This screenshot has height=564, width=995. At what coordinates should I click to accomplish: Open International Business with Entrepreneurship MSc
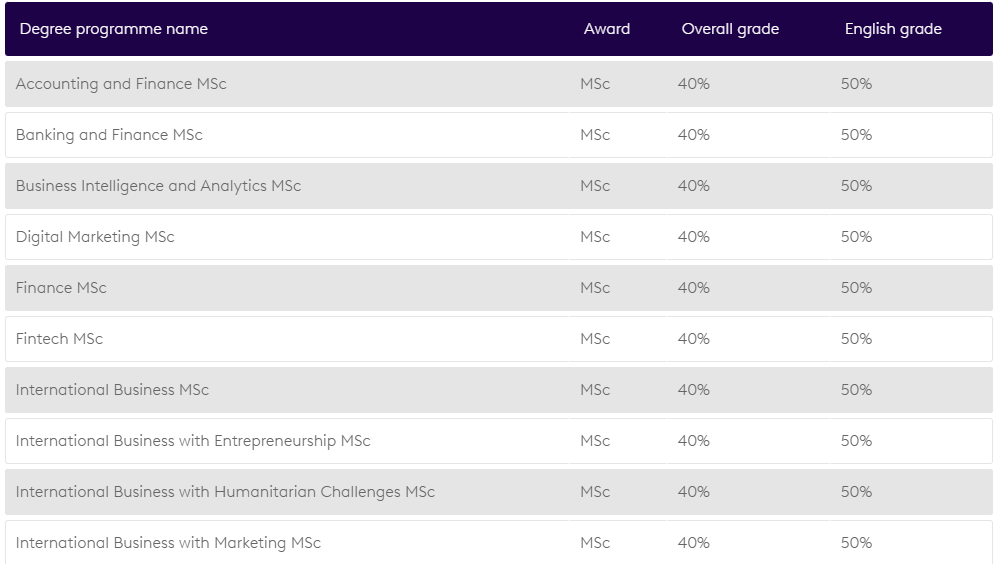click(193, 441)
